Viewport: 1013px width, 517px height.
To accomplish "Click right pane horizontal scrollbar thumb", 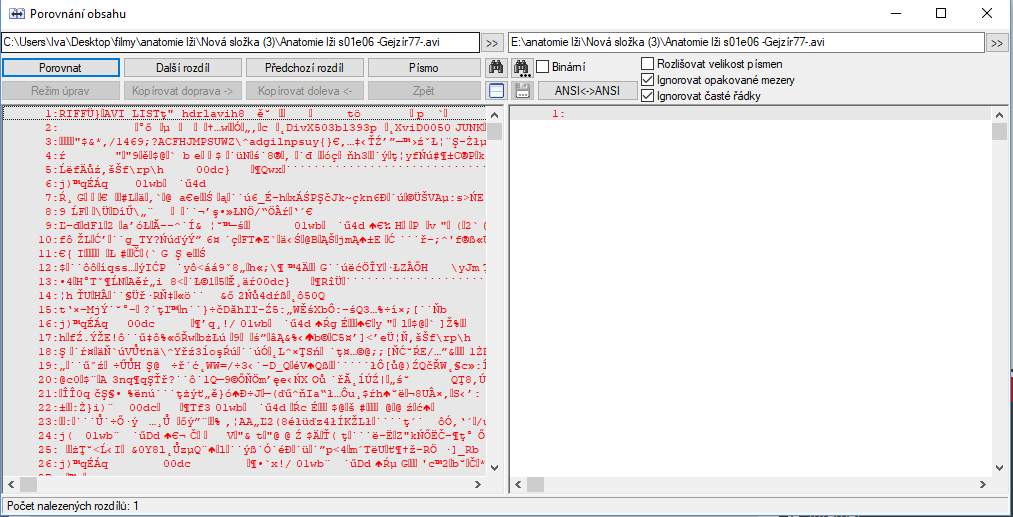I will click(x=535, y=483).
